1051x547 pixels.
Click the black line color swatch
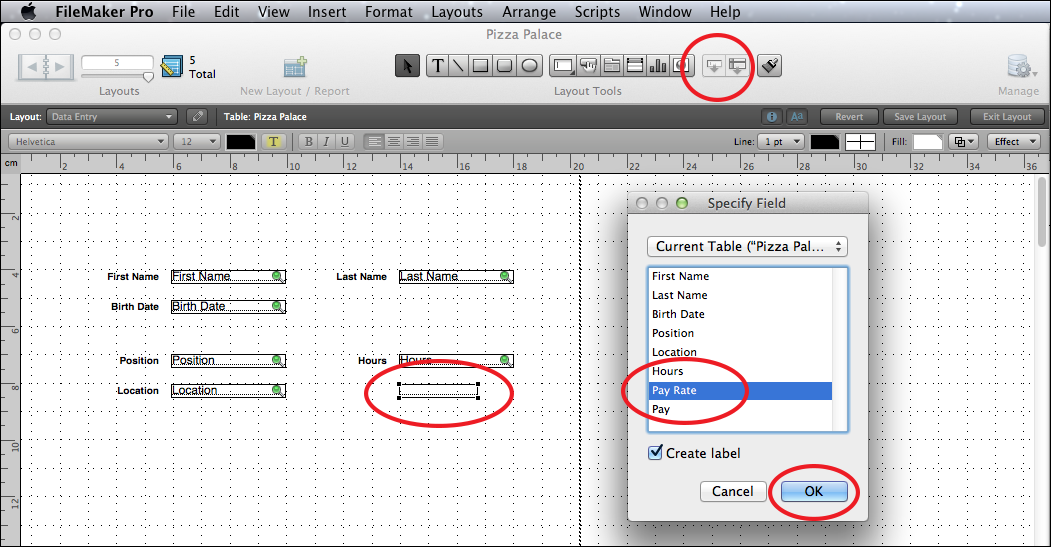click(x=824, y=141)
